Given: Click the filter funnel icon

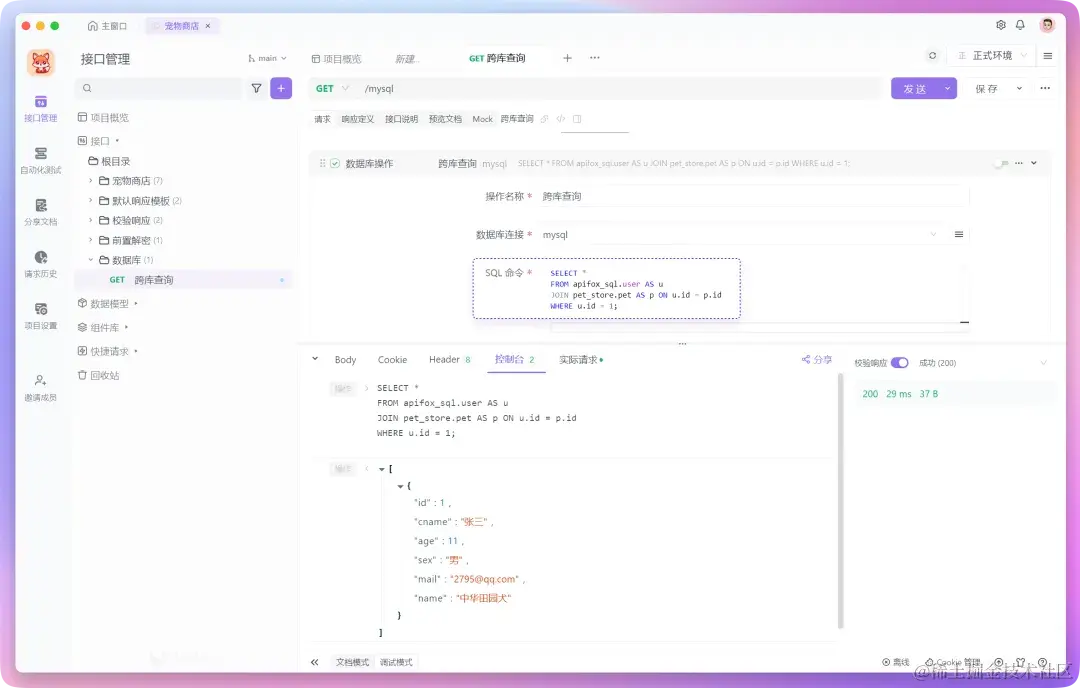Looking at the screenshot, I should click(256, 88).
